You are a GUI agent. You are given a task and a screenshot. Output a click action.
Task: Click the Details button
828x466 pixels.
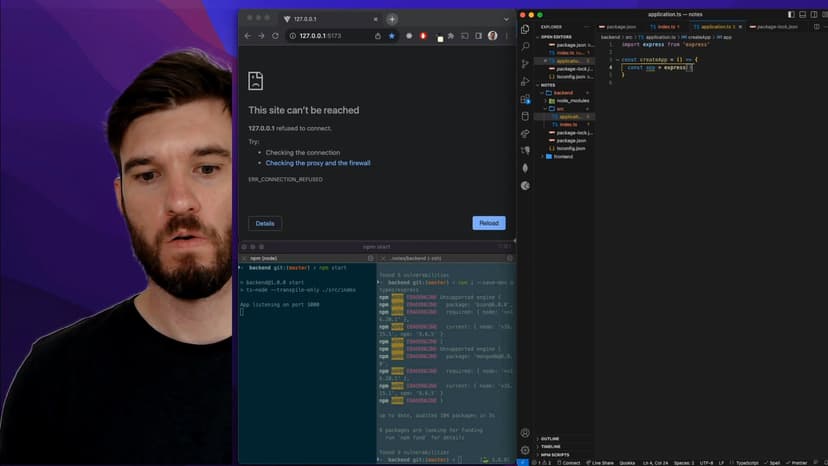pos(265,223)
